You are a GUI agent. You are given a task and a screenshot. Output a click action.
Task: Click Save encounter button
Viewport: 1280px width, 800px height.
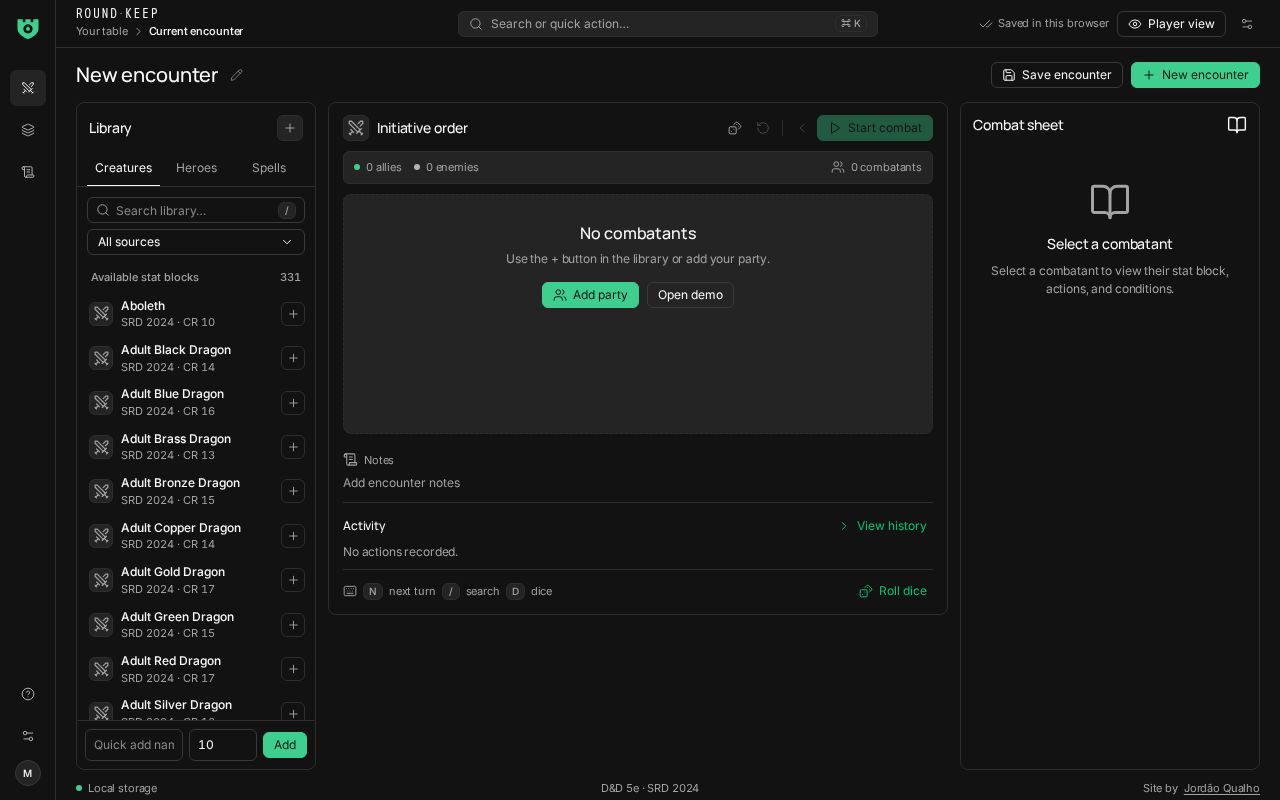pos(1057,75)
